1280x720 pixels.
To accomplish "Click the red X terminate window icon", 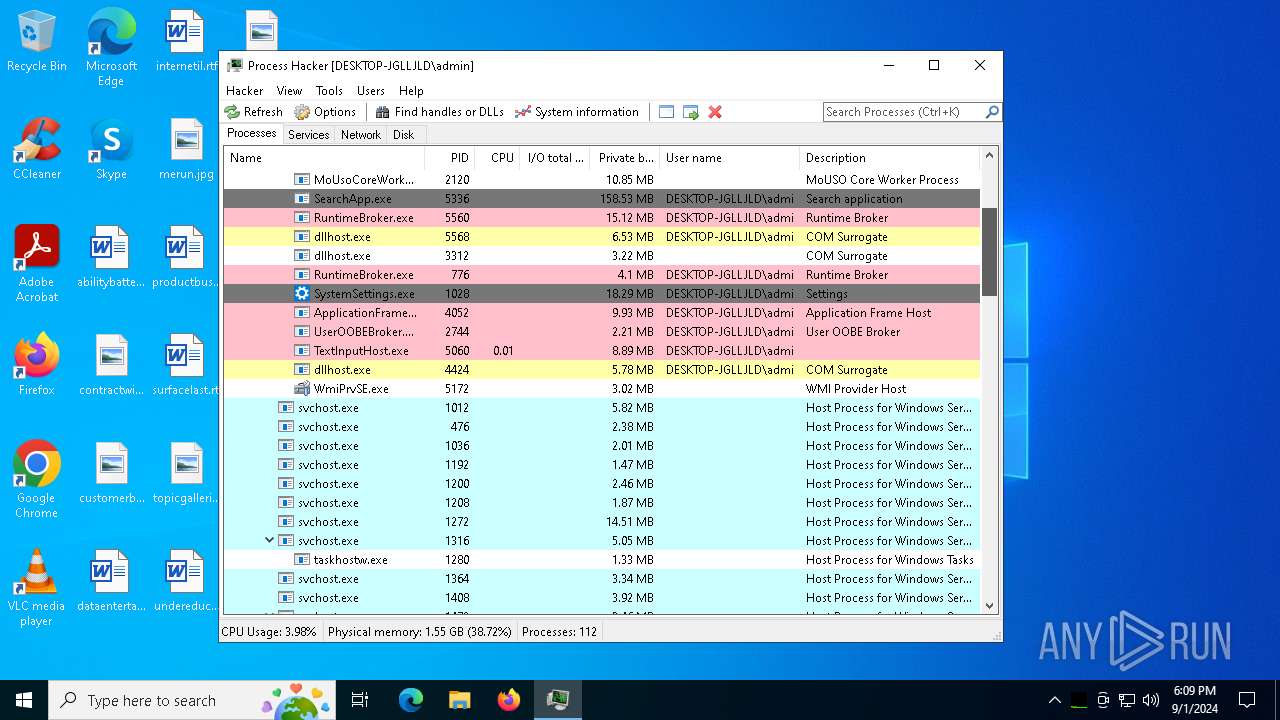I will pos(715,112).
